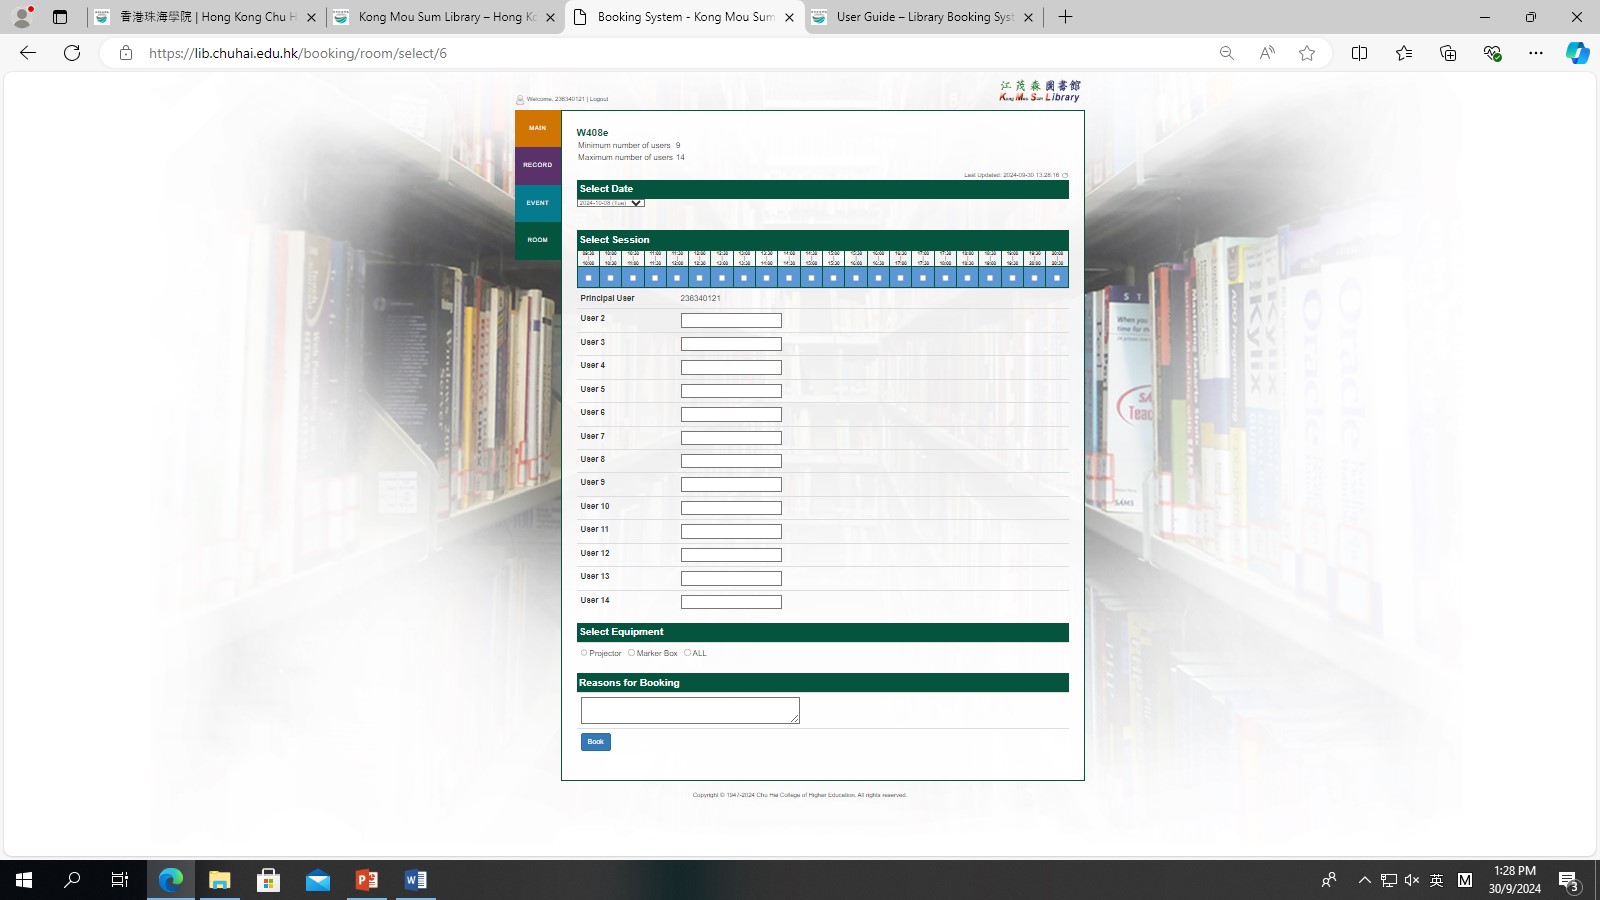Select the Marker Box equipment option

tap(631, 653)
